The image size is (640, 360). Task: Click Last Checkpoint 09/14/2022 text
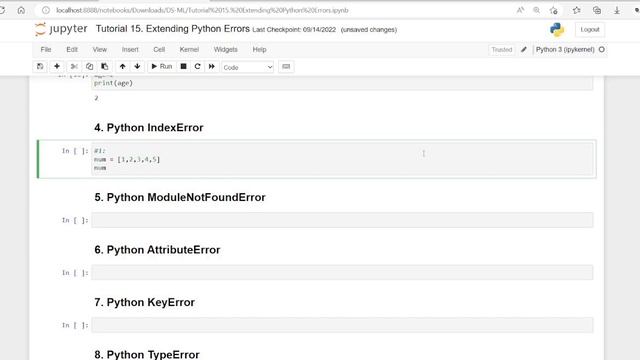tap(294, 29)
